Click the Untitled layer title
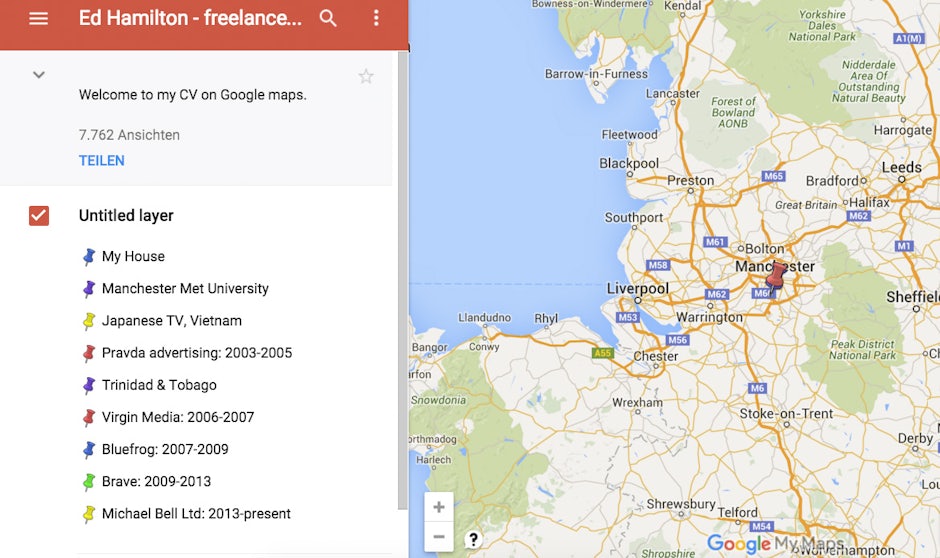 tap(126, 216)
